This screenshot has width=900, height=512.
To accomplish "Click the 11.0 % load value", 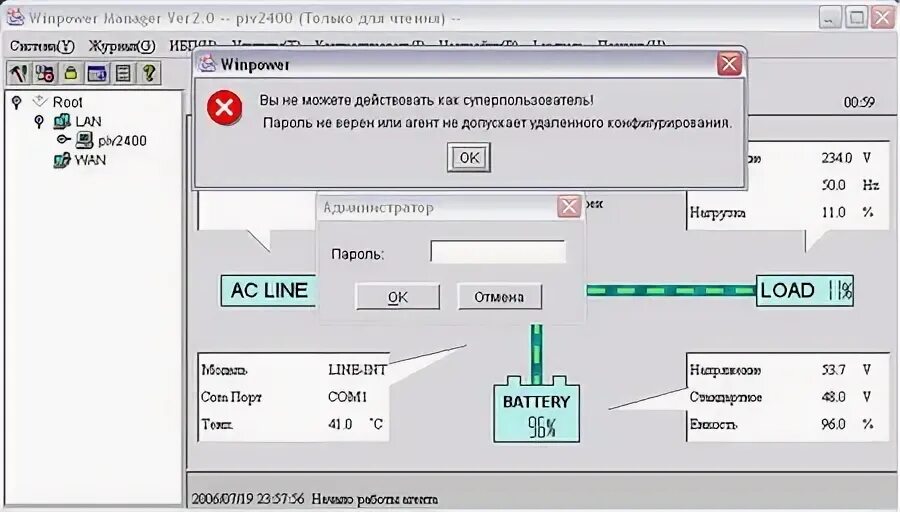I will tap(833, 213).
